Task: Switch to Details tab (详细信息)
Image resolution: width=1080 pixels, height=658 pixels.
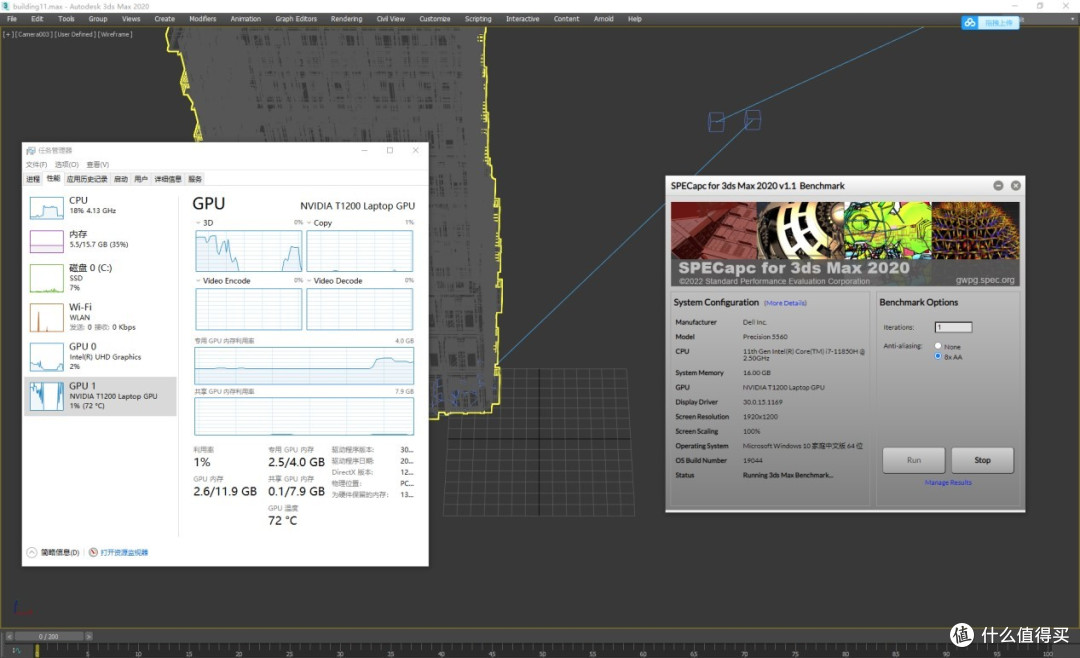Action: [167, 179]
